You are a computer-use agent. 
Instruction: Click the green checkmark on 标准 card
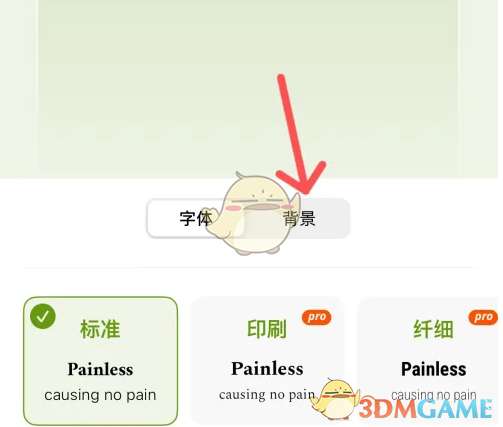(x=43, y=316)
